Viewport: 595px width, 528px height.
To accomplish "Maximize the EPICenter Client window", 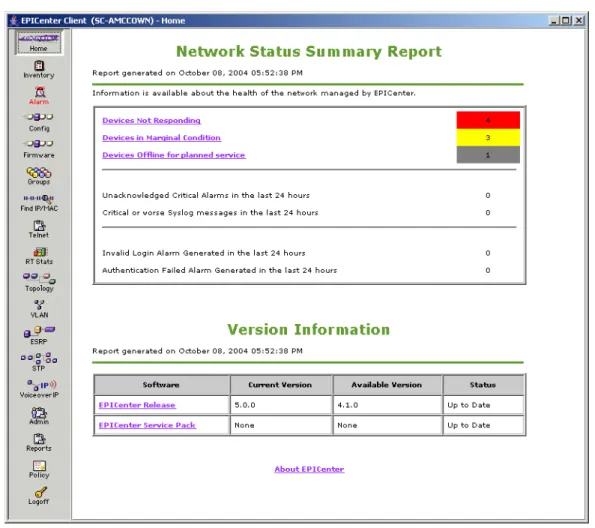I will pos(566,20).
